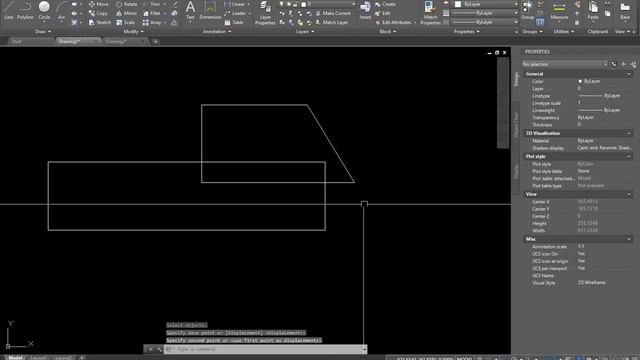Use the Rotate command
Image resolution: width=640 pixels, height=360 pixels.
(127, 4)
